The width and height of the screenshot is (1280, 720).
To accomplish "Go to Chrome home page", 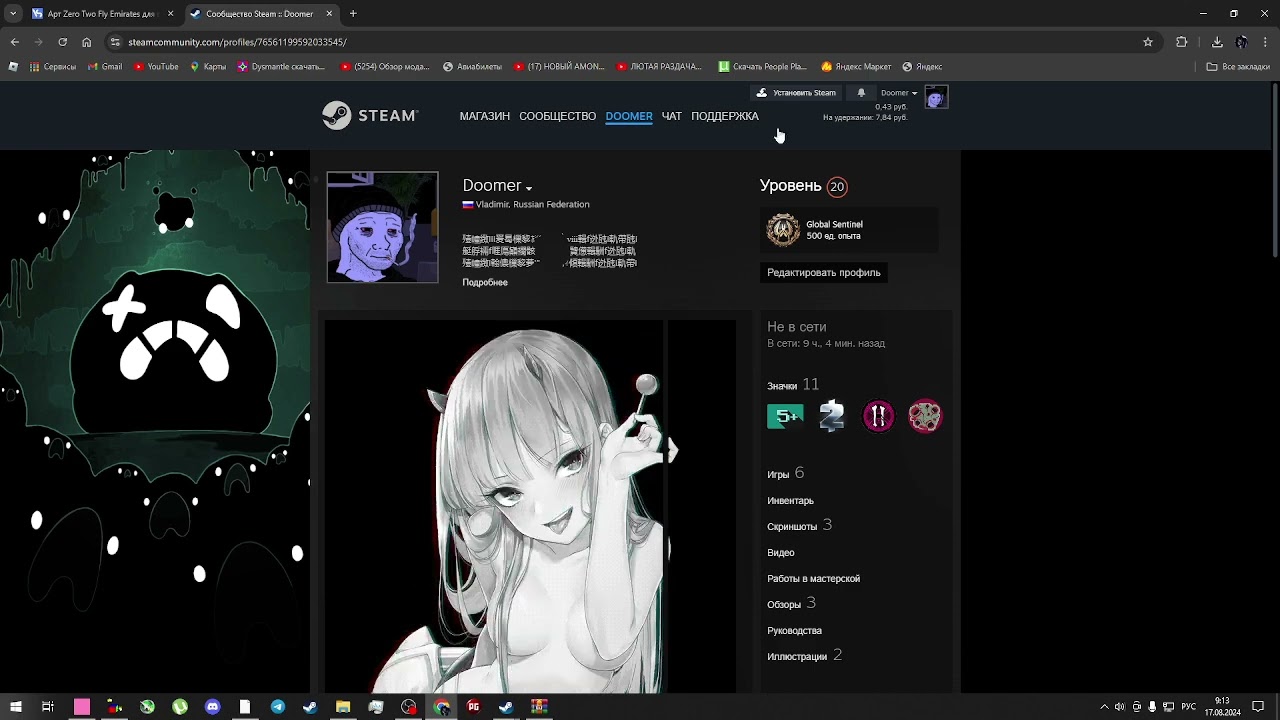I will pos(87,42).
